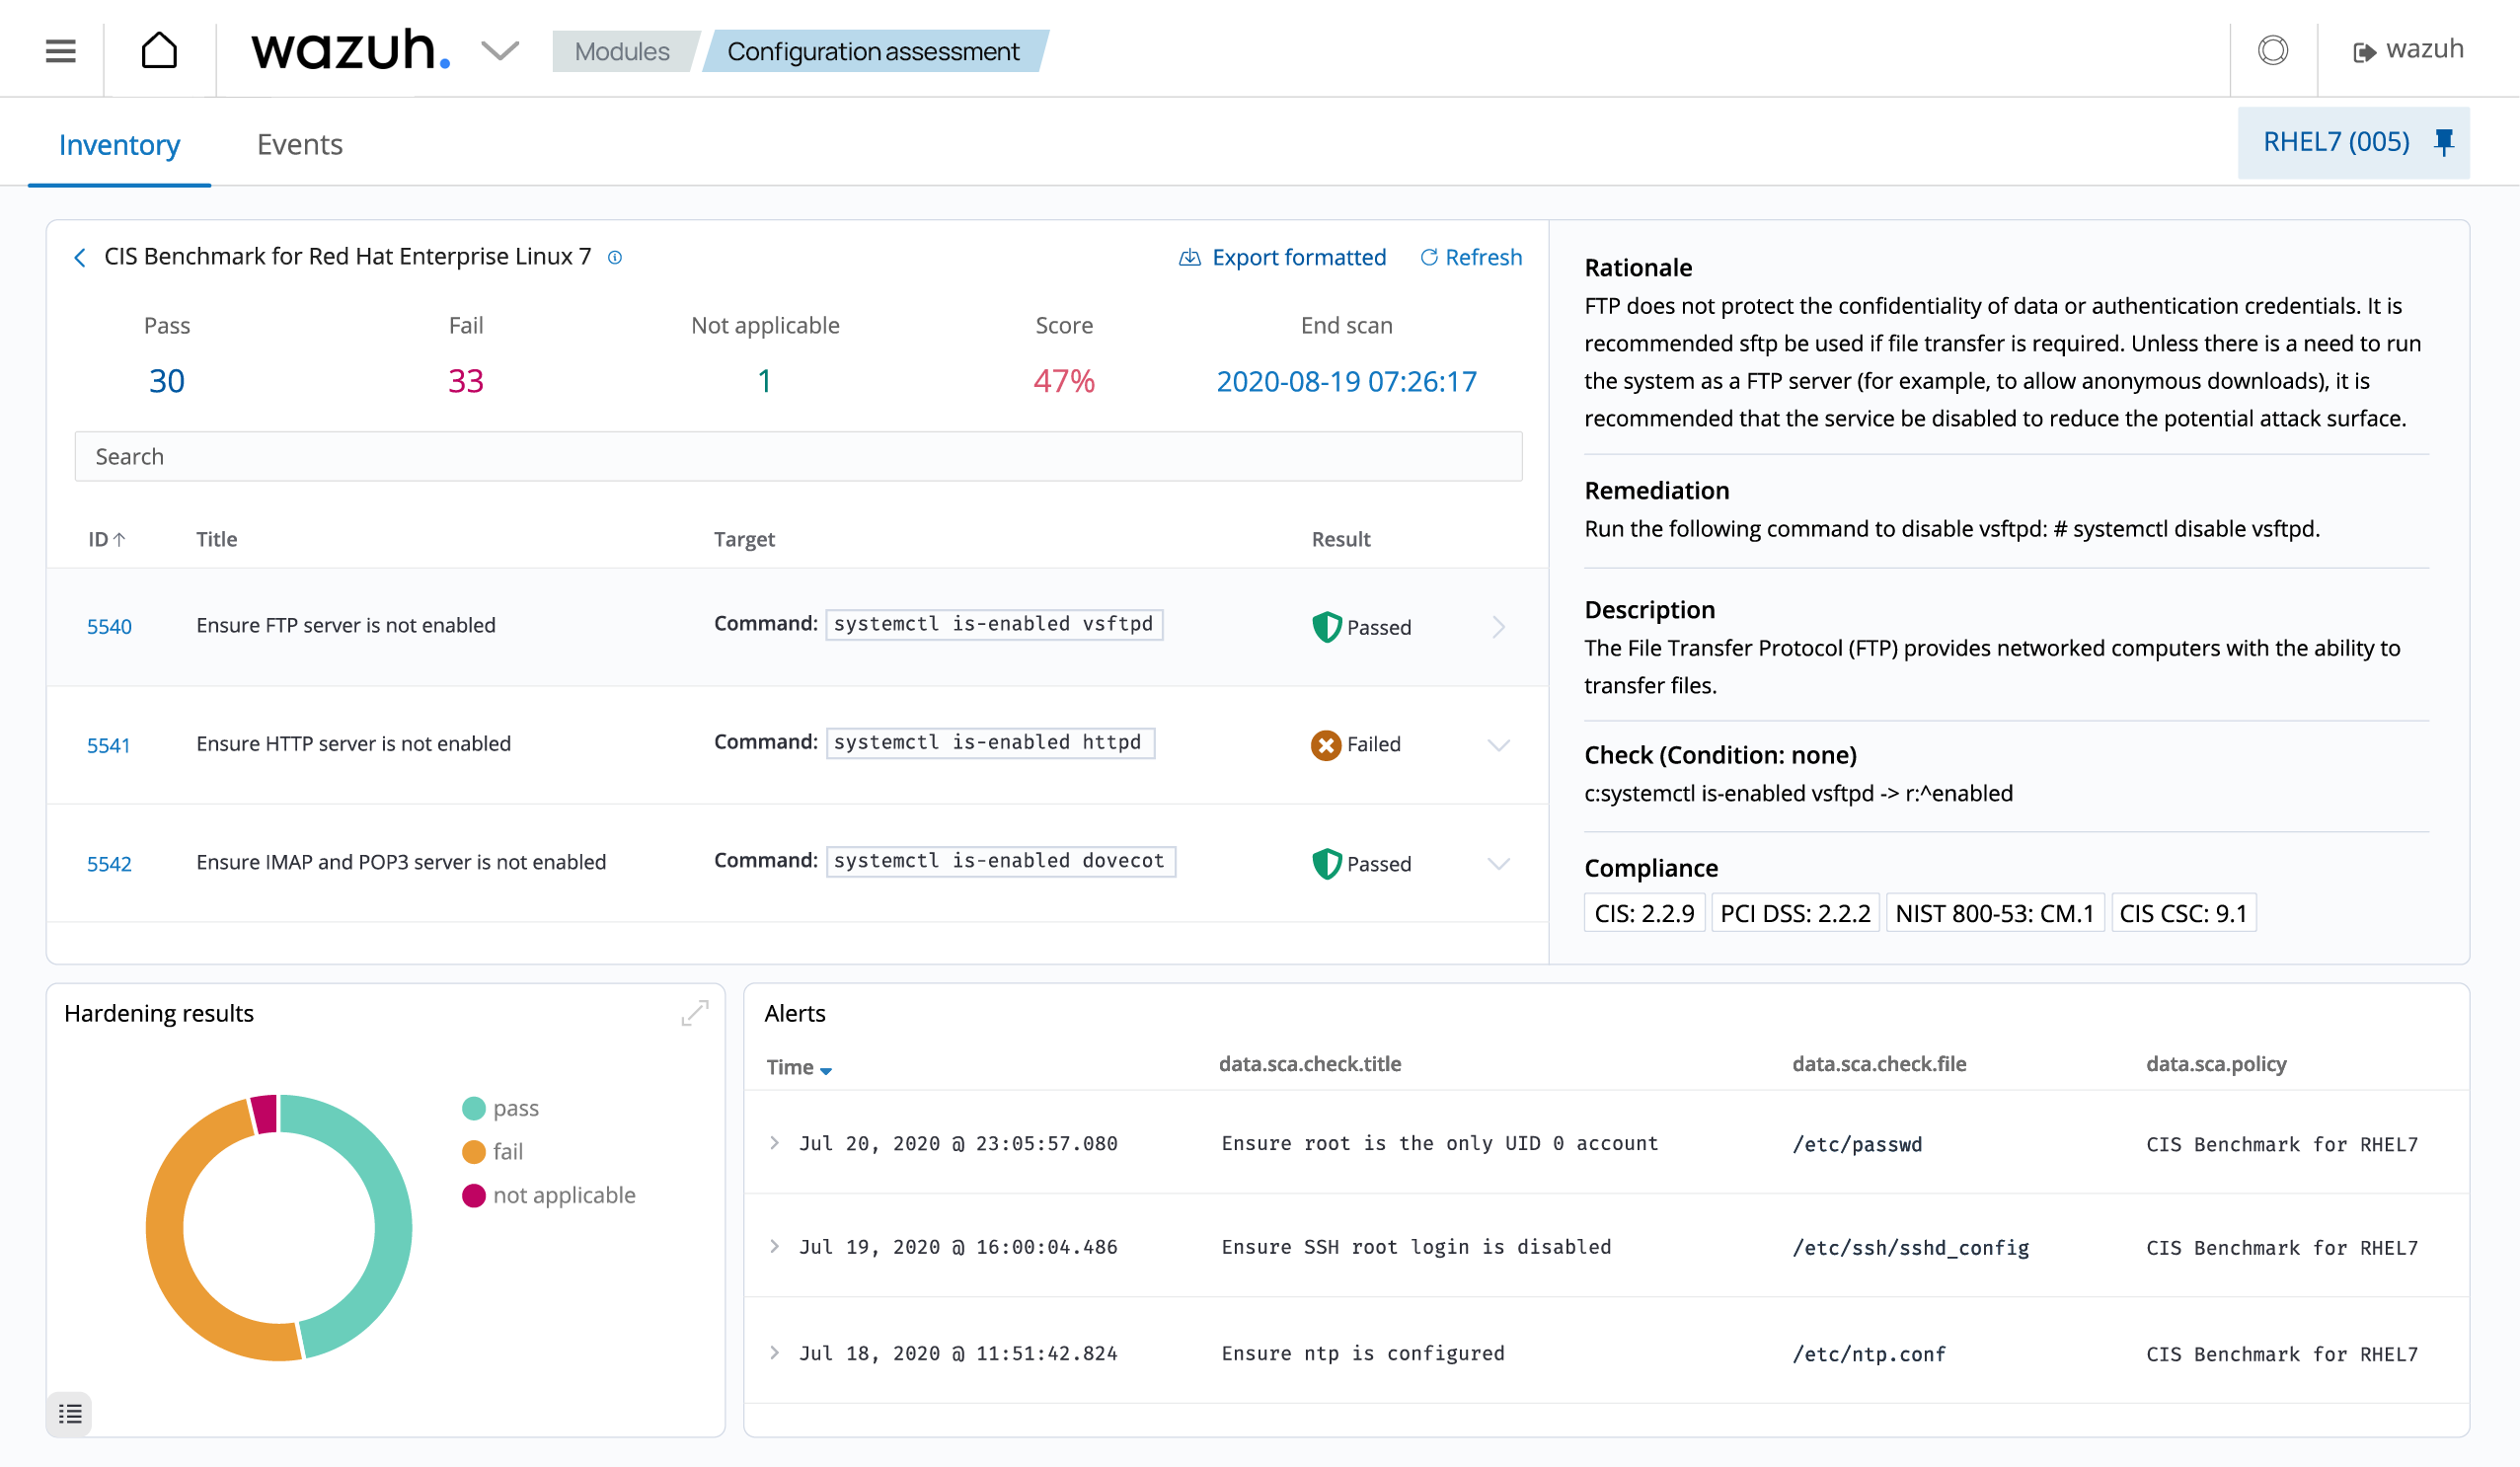Click the Pass count 30
Viewport: 2520px width, 1467px height.
pyautogui.click(x=166, y=381)
